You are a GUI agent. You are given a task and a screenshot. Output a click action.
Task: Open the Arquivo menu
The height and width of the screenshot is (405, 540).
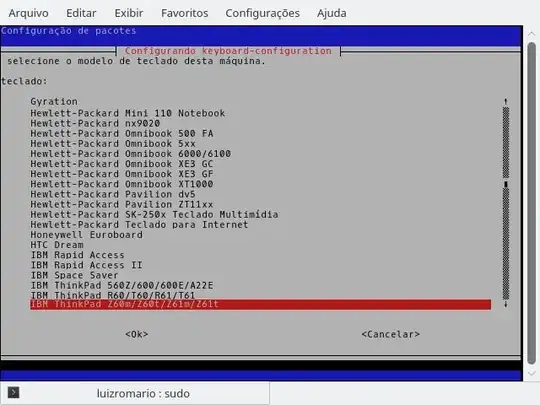pos(28,13)
